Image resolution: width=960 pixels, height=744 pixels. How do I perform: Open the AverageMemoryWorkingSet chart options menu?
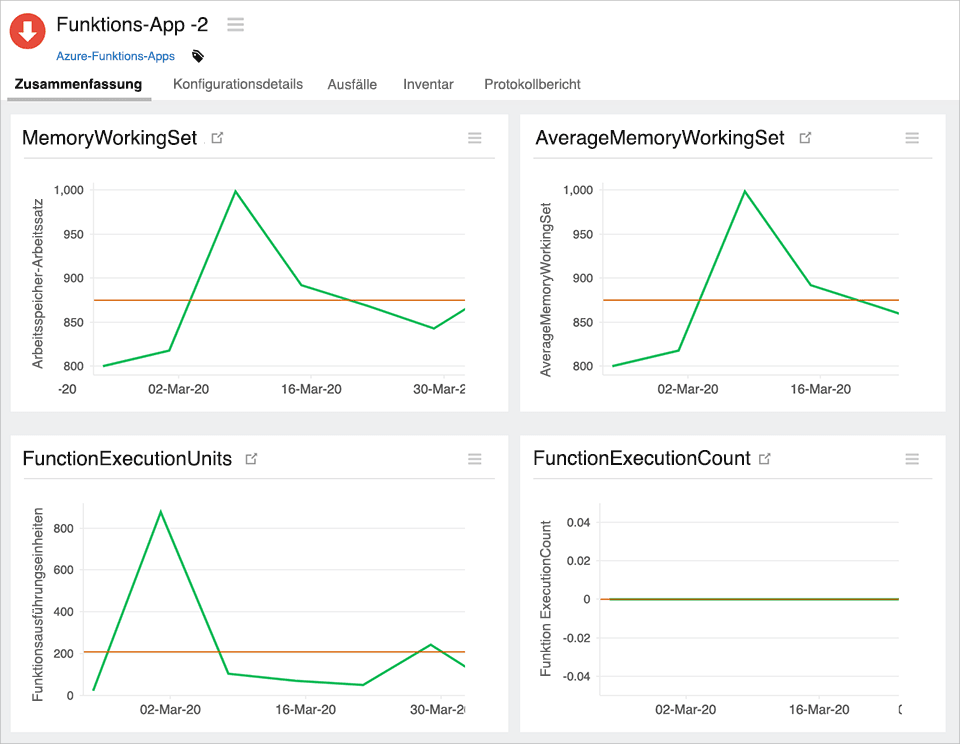912,138
